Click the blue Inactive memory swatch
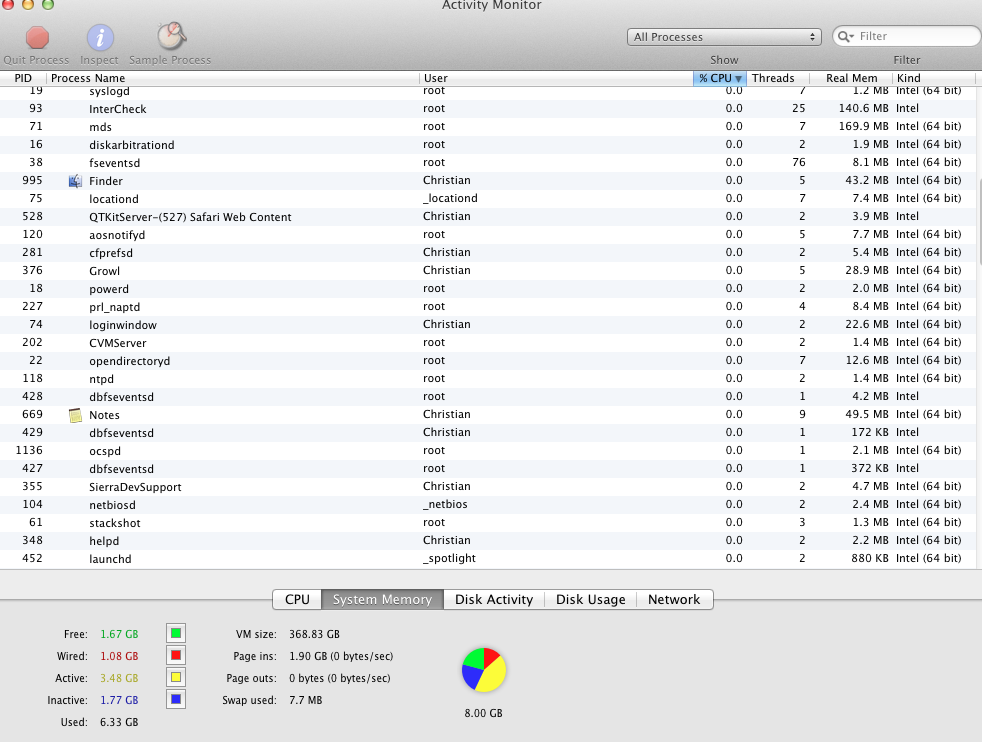This screenshot has width=982, height=742. pos(176,699)
